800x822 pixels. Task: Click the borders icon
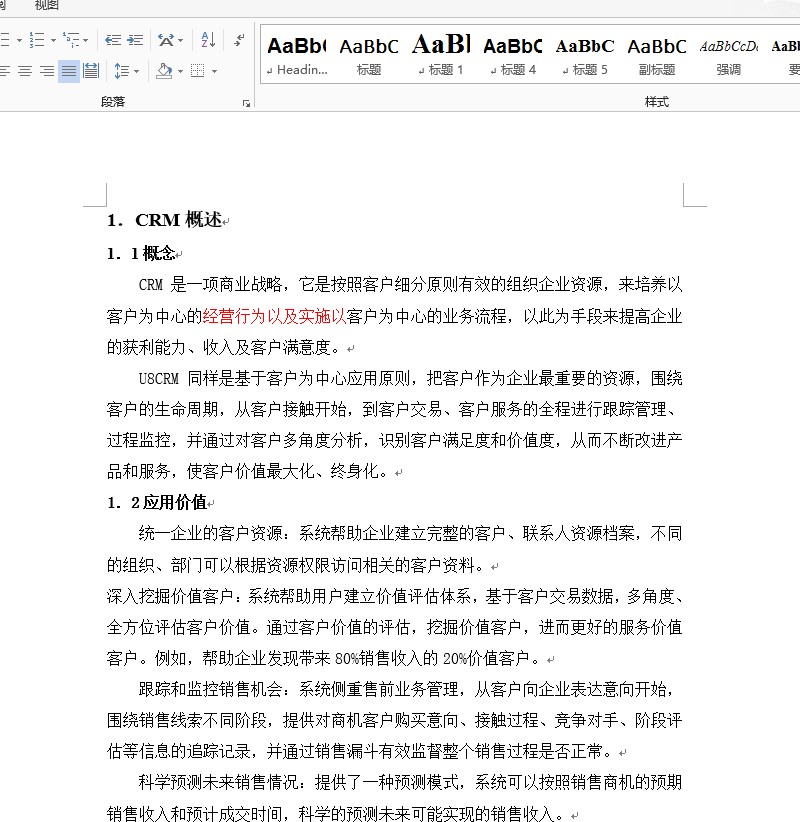click(x=198, y=70)
